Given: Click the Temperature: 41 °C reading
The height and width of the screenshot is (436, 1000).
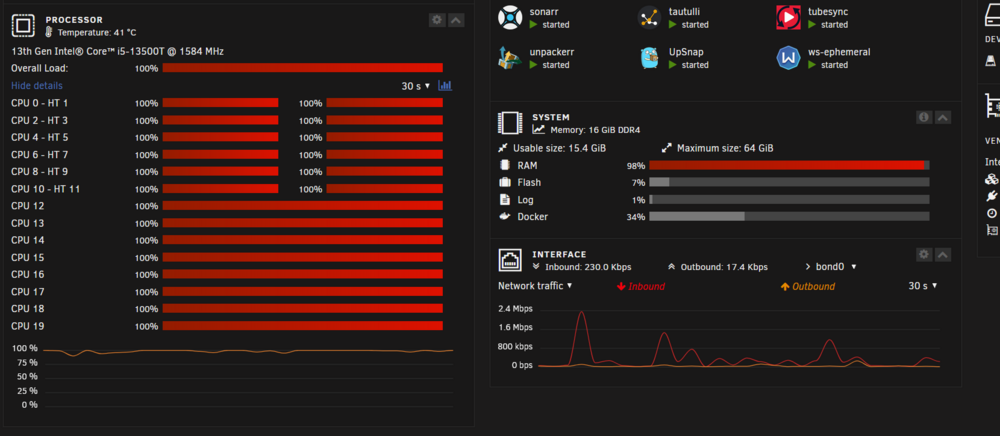Looking at the screenshot, I should point(96,33).
